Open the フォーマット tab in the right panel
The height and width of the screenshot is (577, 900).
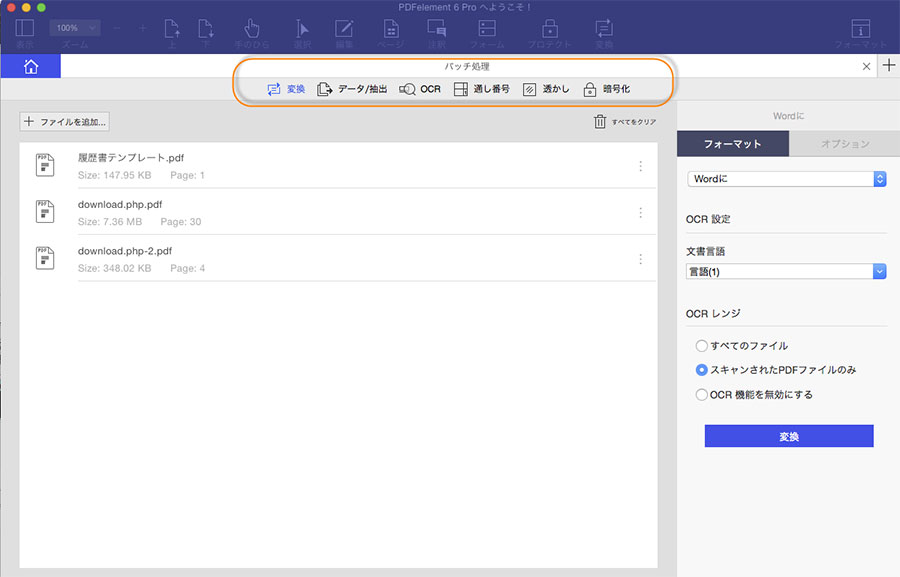tap(733, 144)
